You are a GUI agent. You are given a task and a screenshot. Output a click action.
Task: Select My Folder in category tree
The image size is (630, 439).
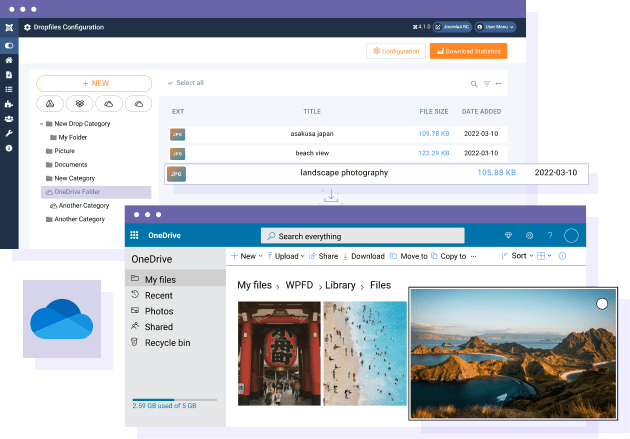point(69,137)
